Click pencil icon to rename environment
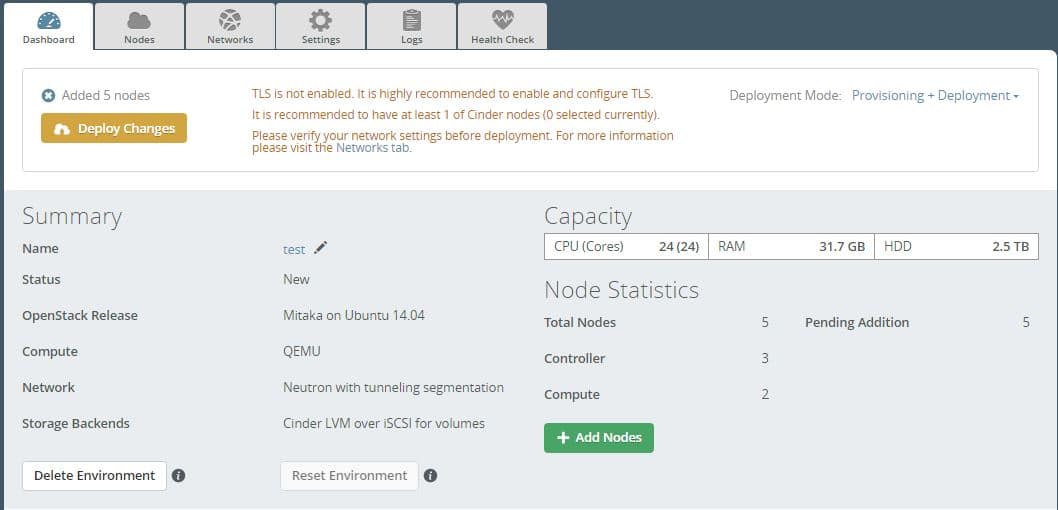1058x510 pixels. pos(320,249)
